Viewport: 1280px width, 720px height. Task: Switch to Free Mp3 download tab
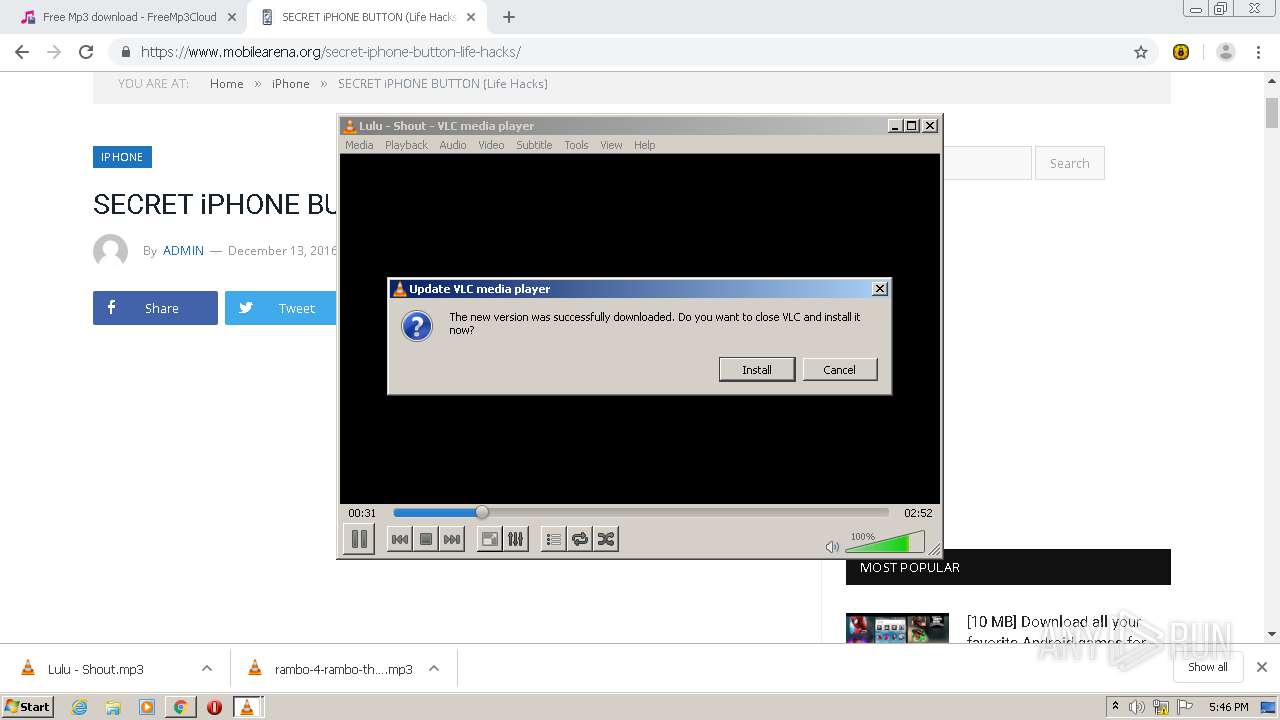coord(130,17)
